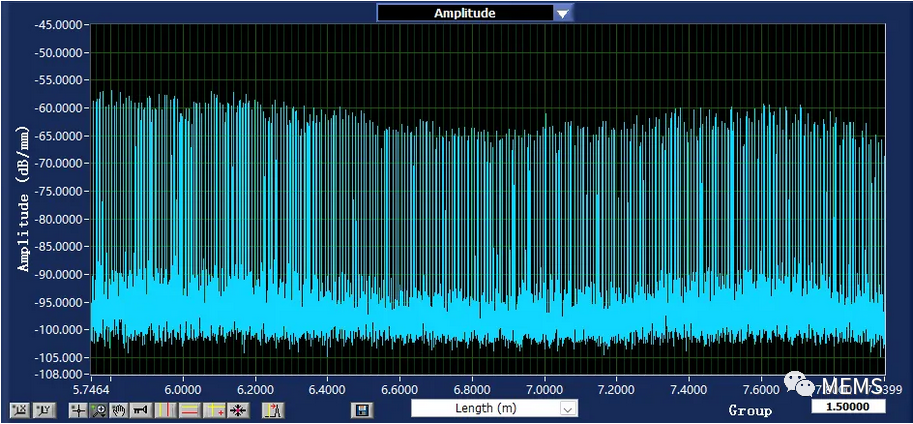Select the zoom magnifier tool
Screen dimensions: 913x424
(97, 411)
